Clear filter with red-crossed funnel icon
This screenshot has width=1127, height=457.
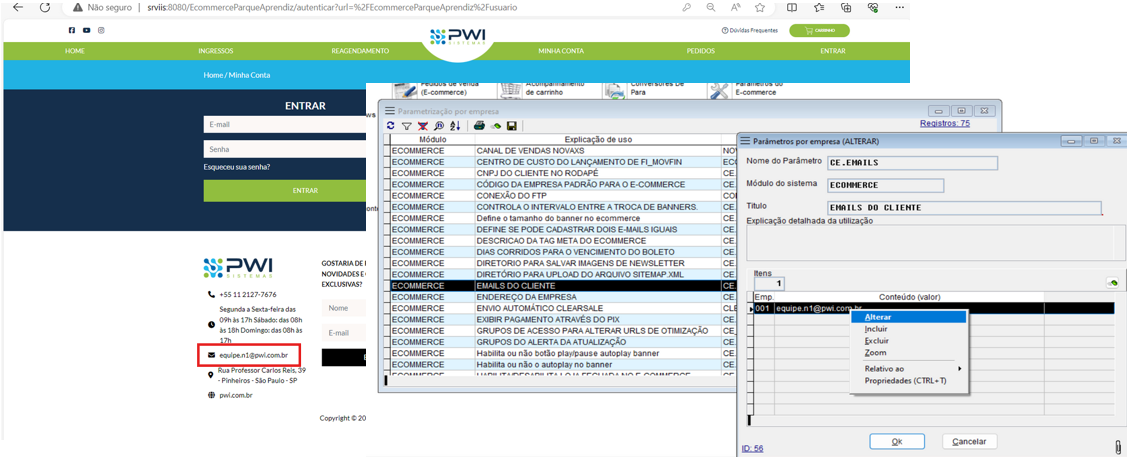point(423,126)
